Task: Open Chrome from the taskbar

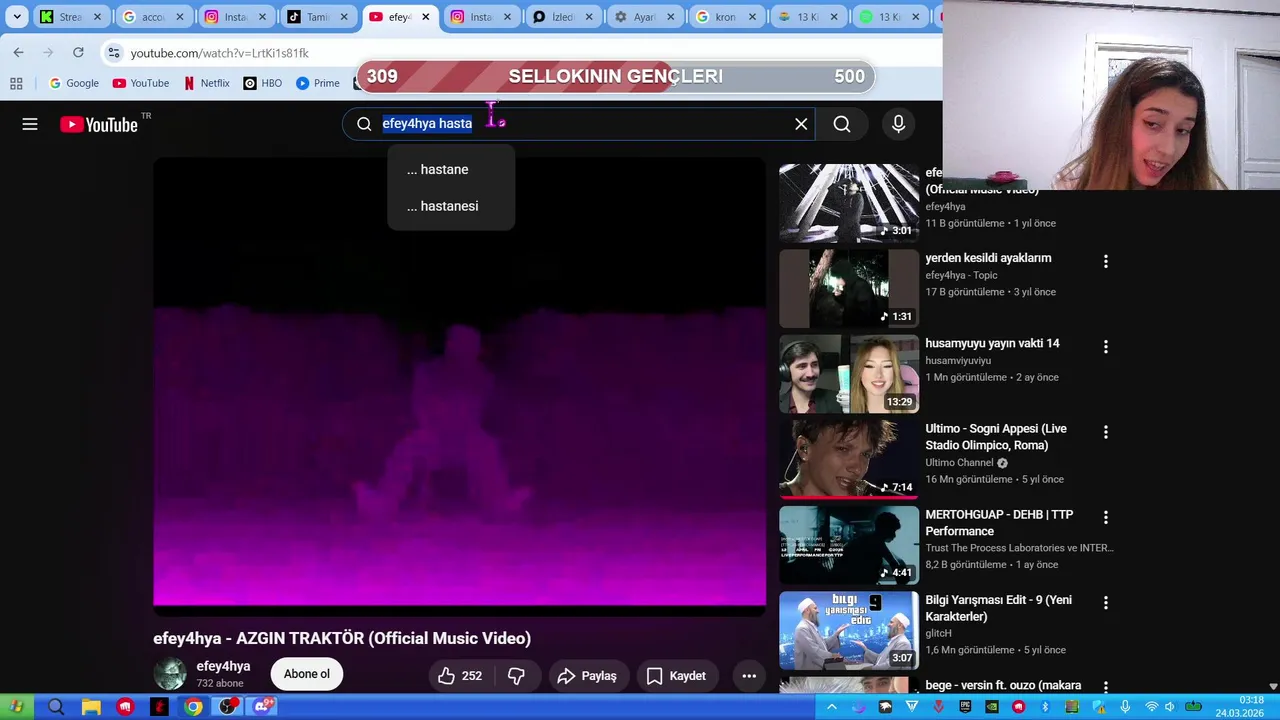Action: click(x=193, y=707)
